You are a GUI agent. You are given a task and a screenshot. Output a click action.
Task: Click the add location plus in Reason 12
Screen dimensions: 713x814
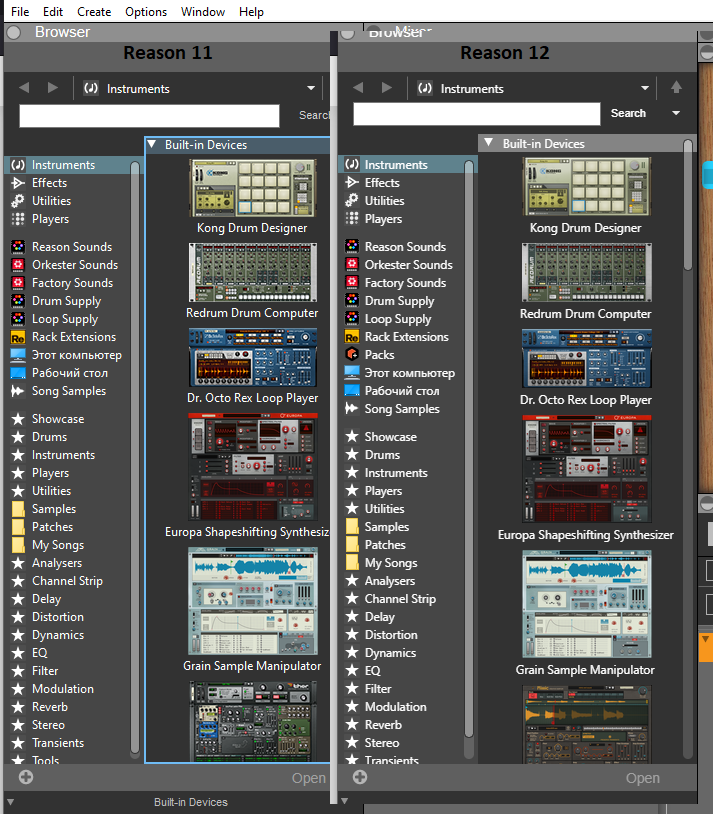tap(360, 777)
